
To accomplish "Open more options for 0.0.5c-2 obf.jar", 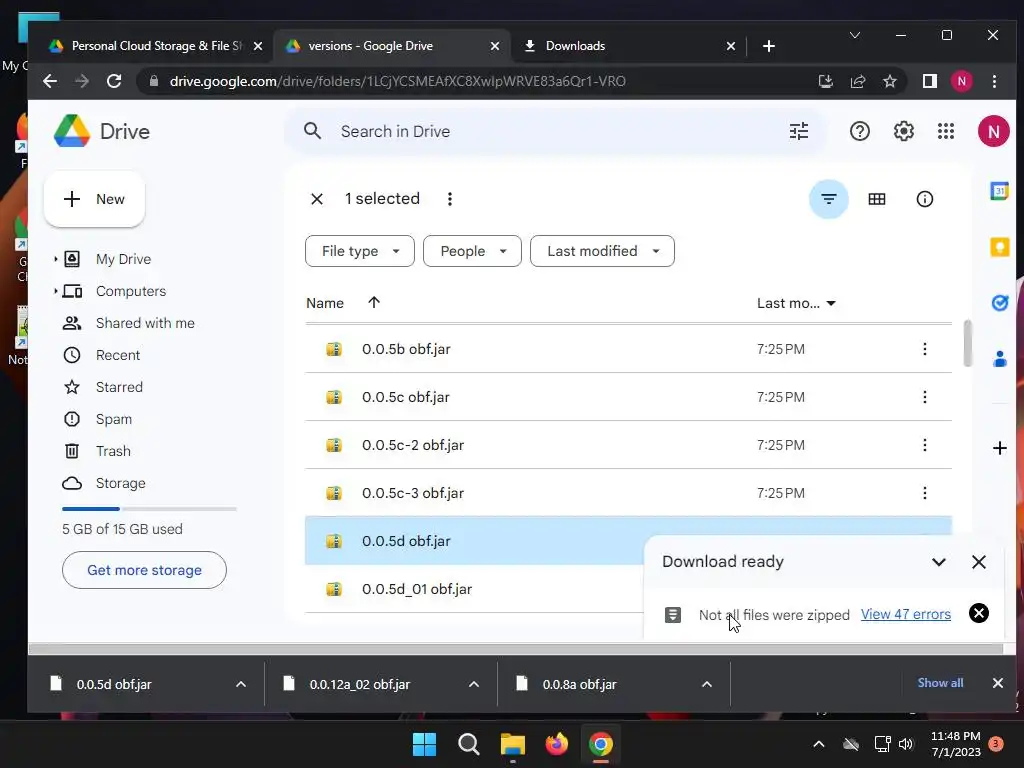I will [924, 445].
